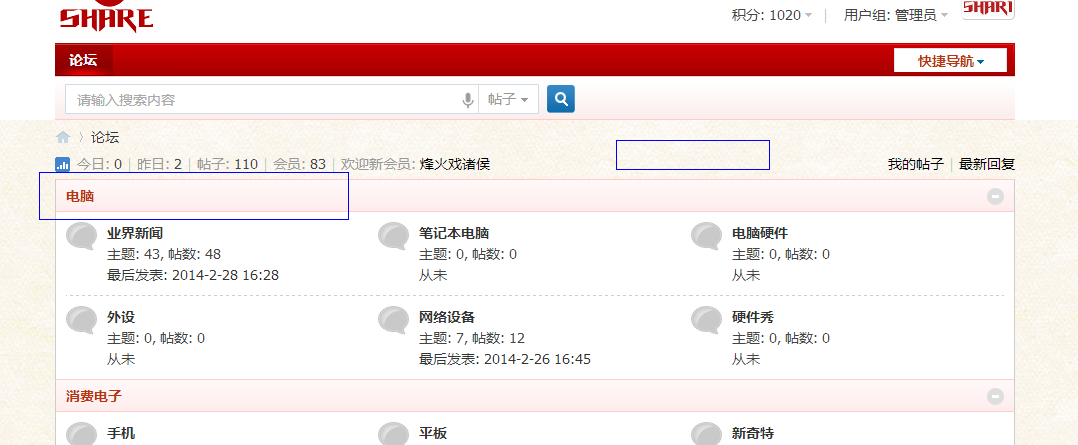Click the speech bubble icon beside 外设

[x=82, y=320]
